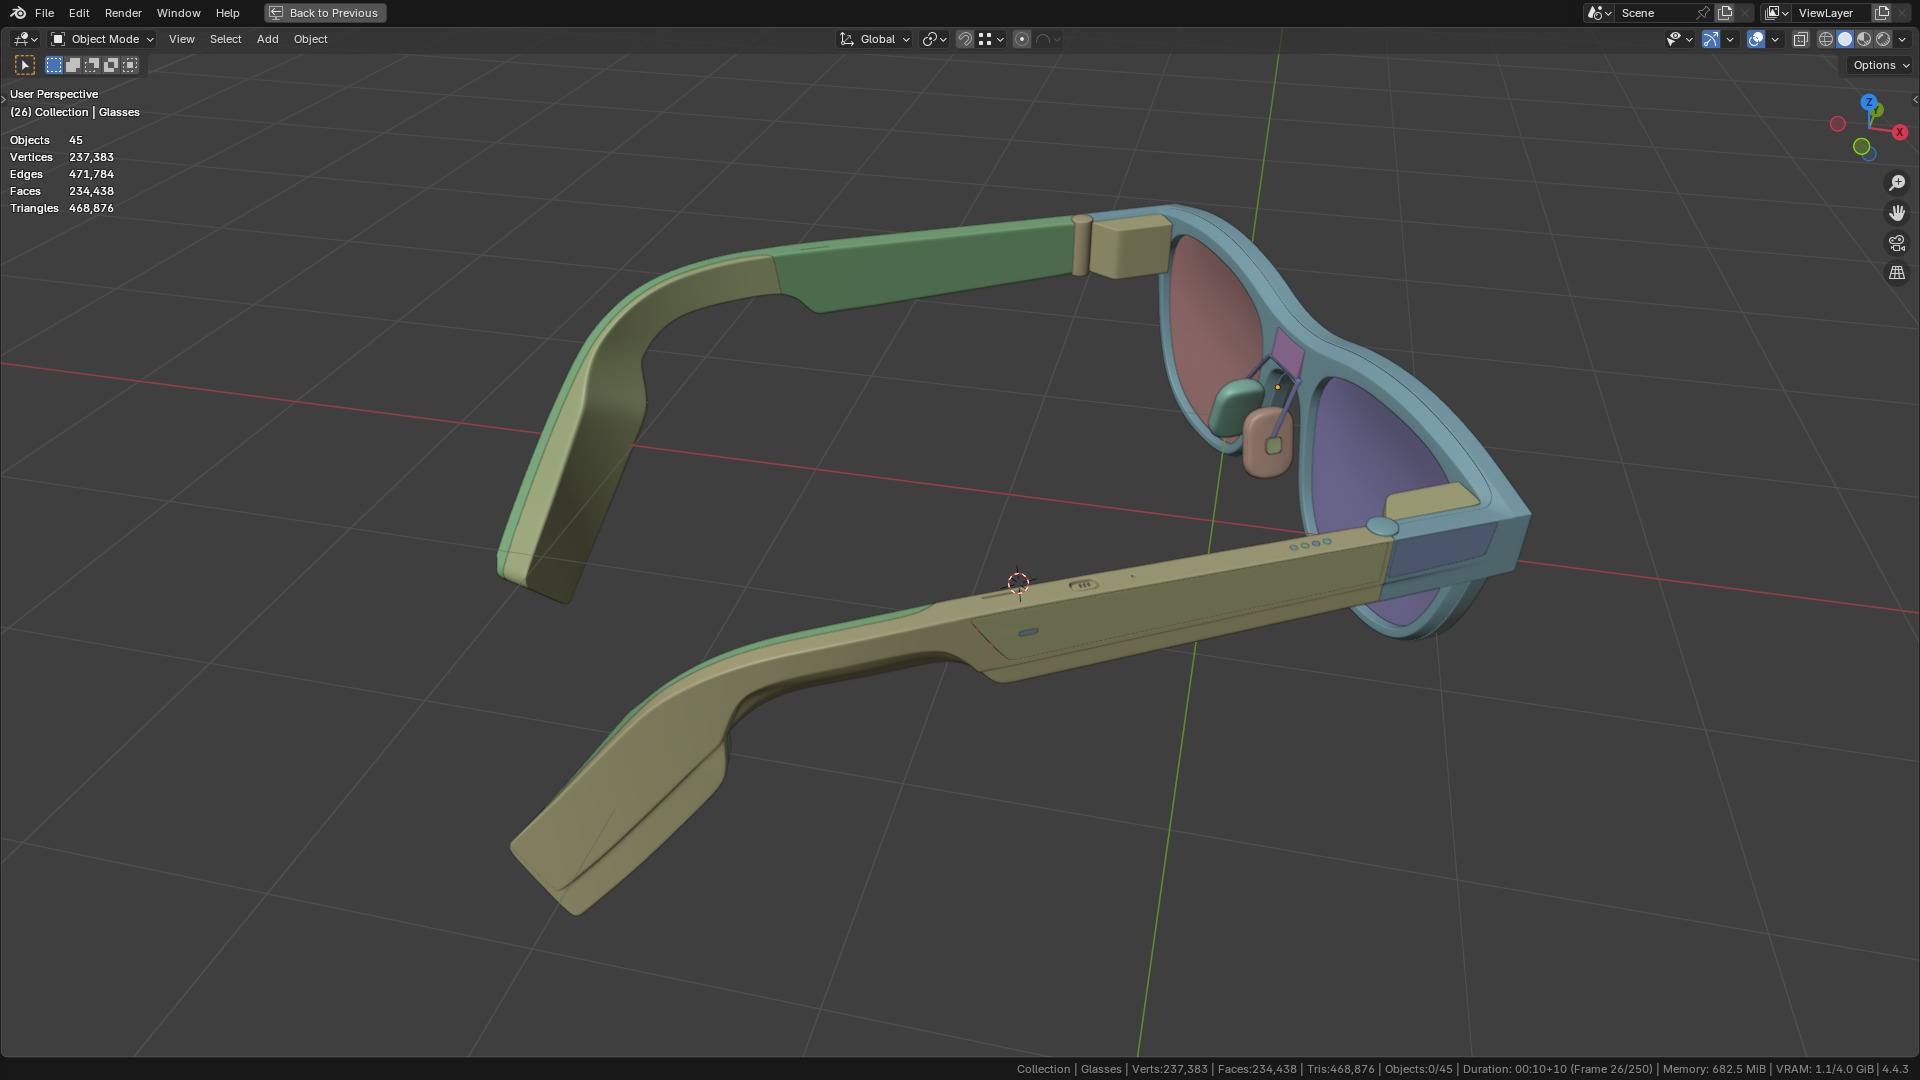This screenshot has width=1920, height=1080.
Task: Click the ViewLayer name field
Action: (x=1832, y=13)
